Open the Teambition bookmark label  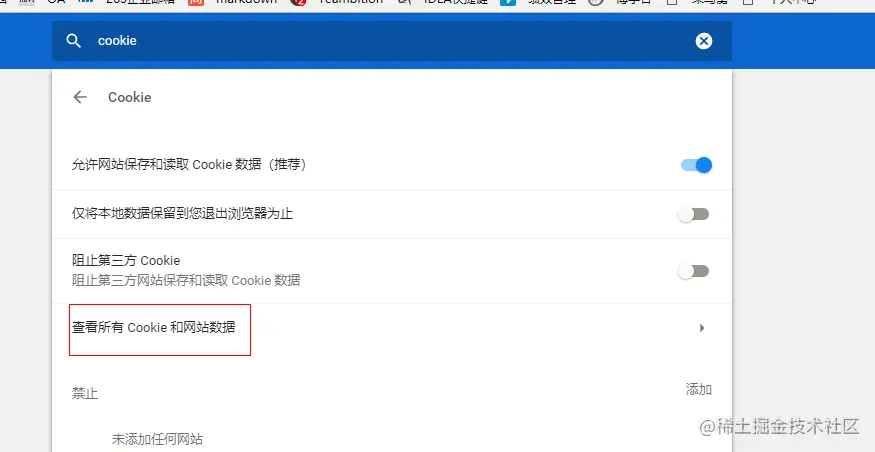point(351,2)
